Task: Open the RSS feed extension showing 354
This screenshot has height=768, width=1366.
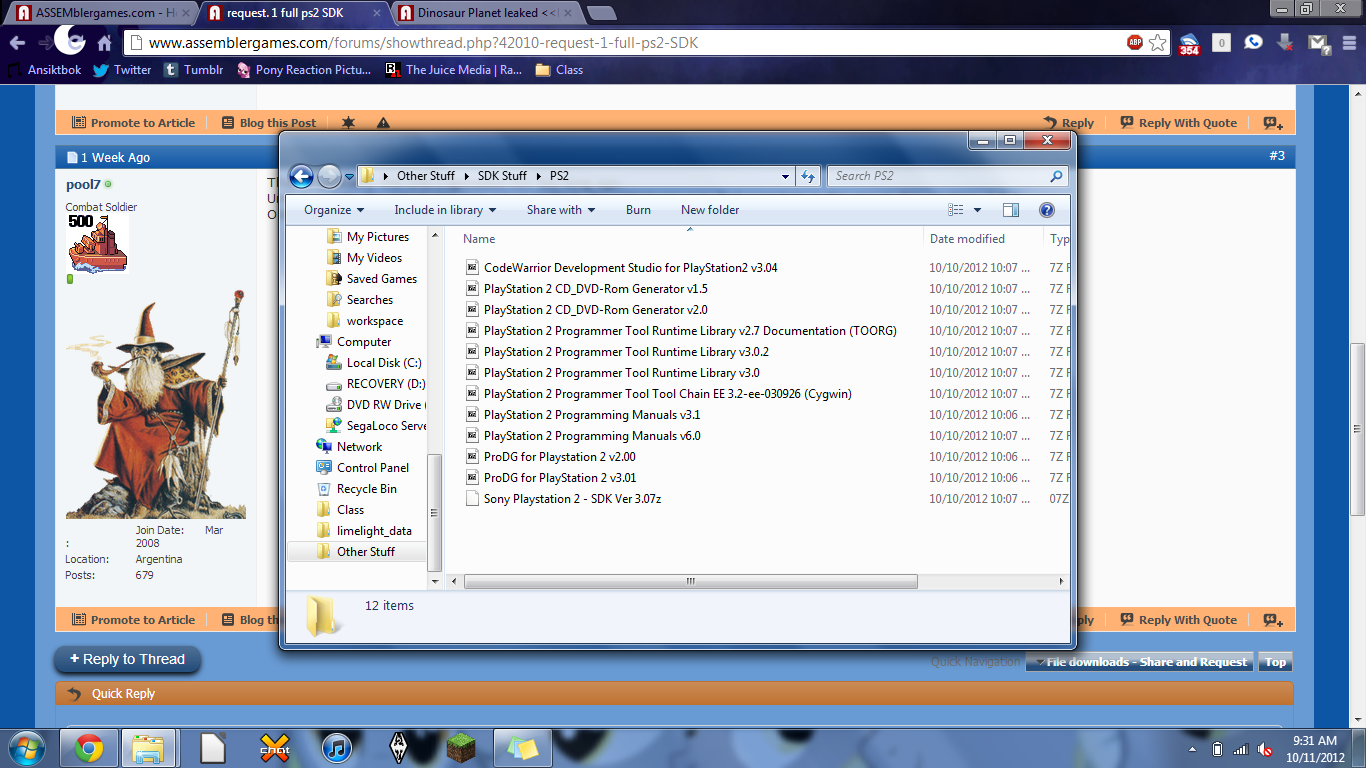Action: (1189, 43)
